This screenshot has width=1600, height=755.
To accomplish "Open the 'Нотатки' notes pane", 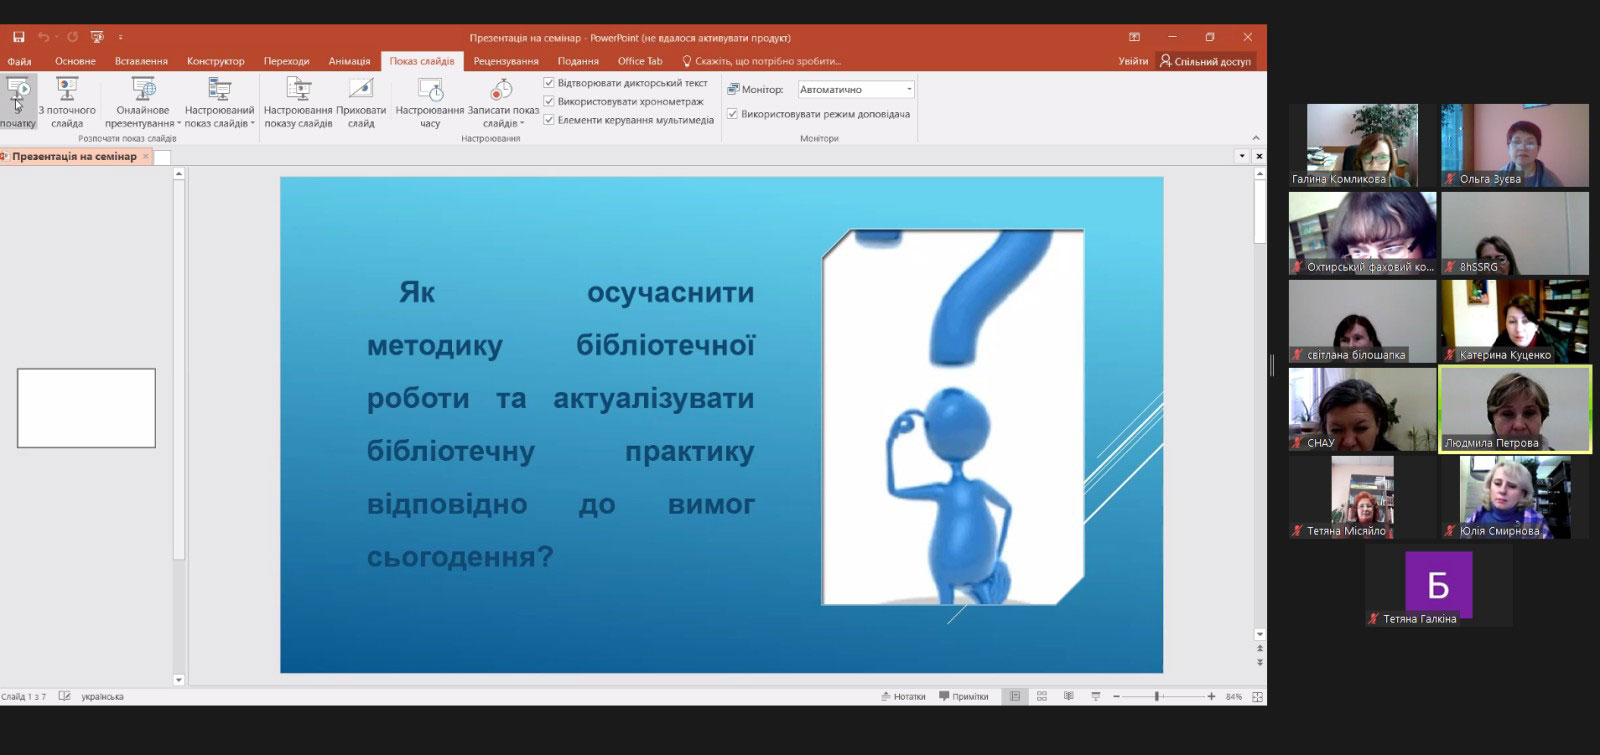I will (x=903, y=696).
